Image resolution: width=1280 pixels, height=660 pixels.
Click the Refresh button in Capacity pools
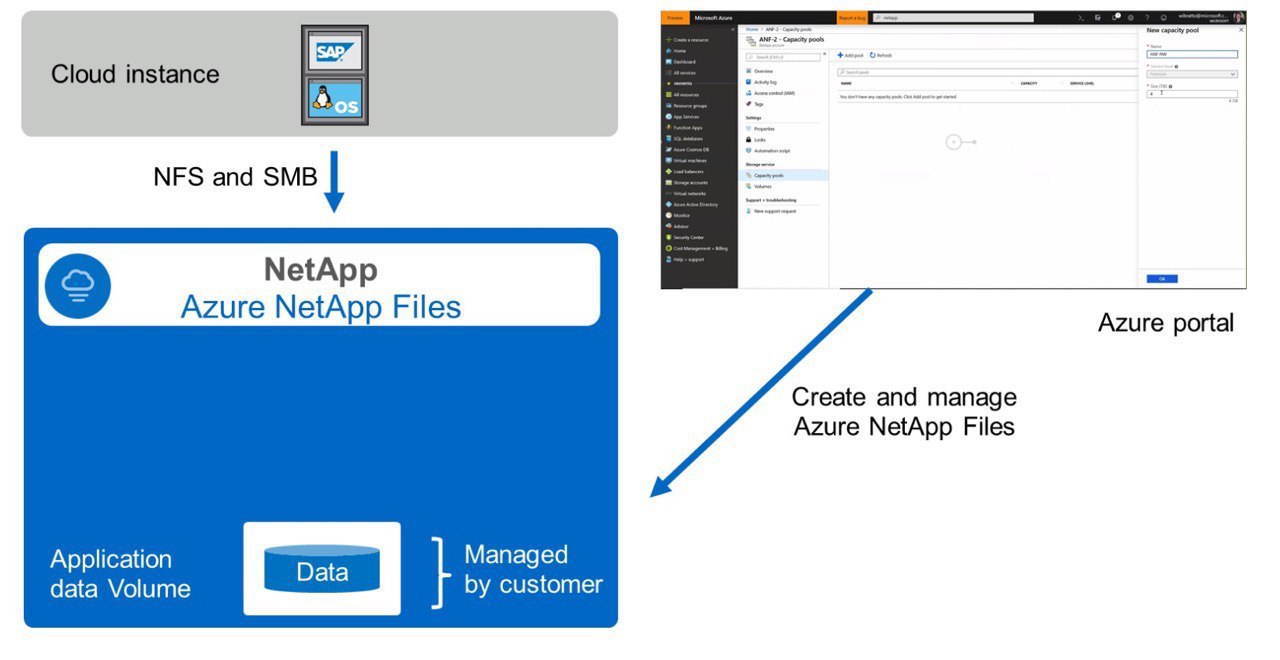point(881,56)
